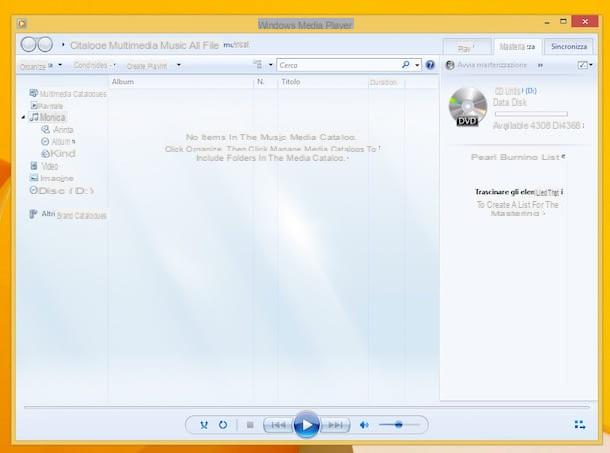This screenshot has height=453, width=610.
Task: Mute the volume speaker icon
Action: 364,425
